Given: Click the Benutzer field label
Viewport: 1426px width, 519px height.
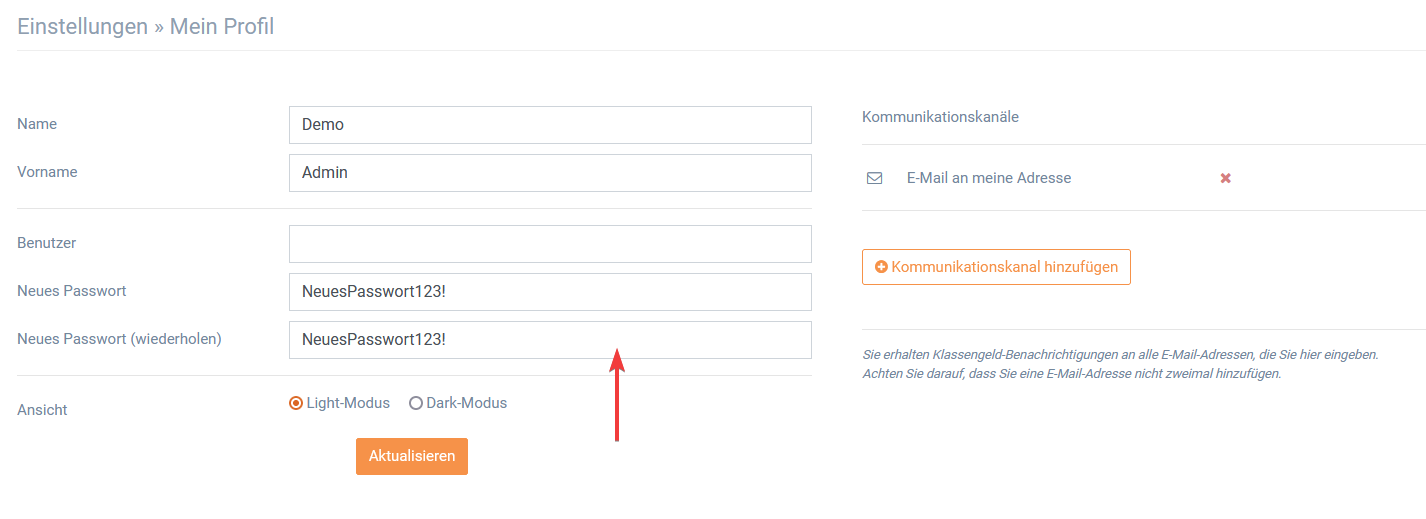Looking at the screenshot, I should pyautogui.click(x=47, y=243).
